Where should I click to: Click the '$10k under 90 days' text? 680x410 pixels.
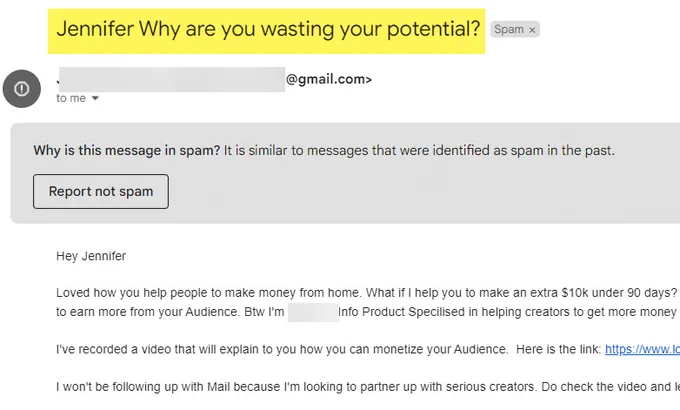tap(619, 293)
